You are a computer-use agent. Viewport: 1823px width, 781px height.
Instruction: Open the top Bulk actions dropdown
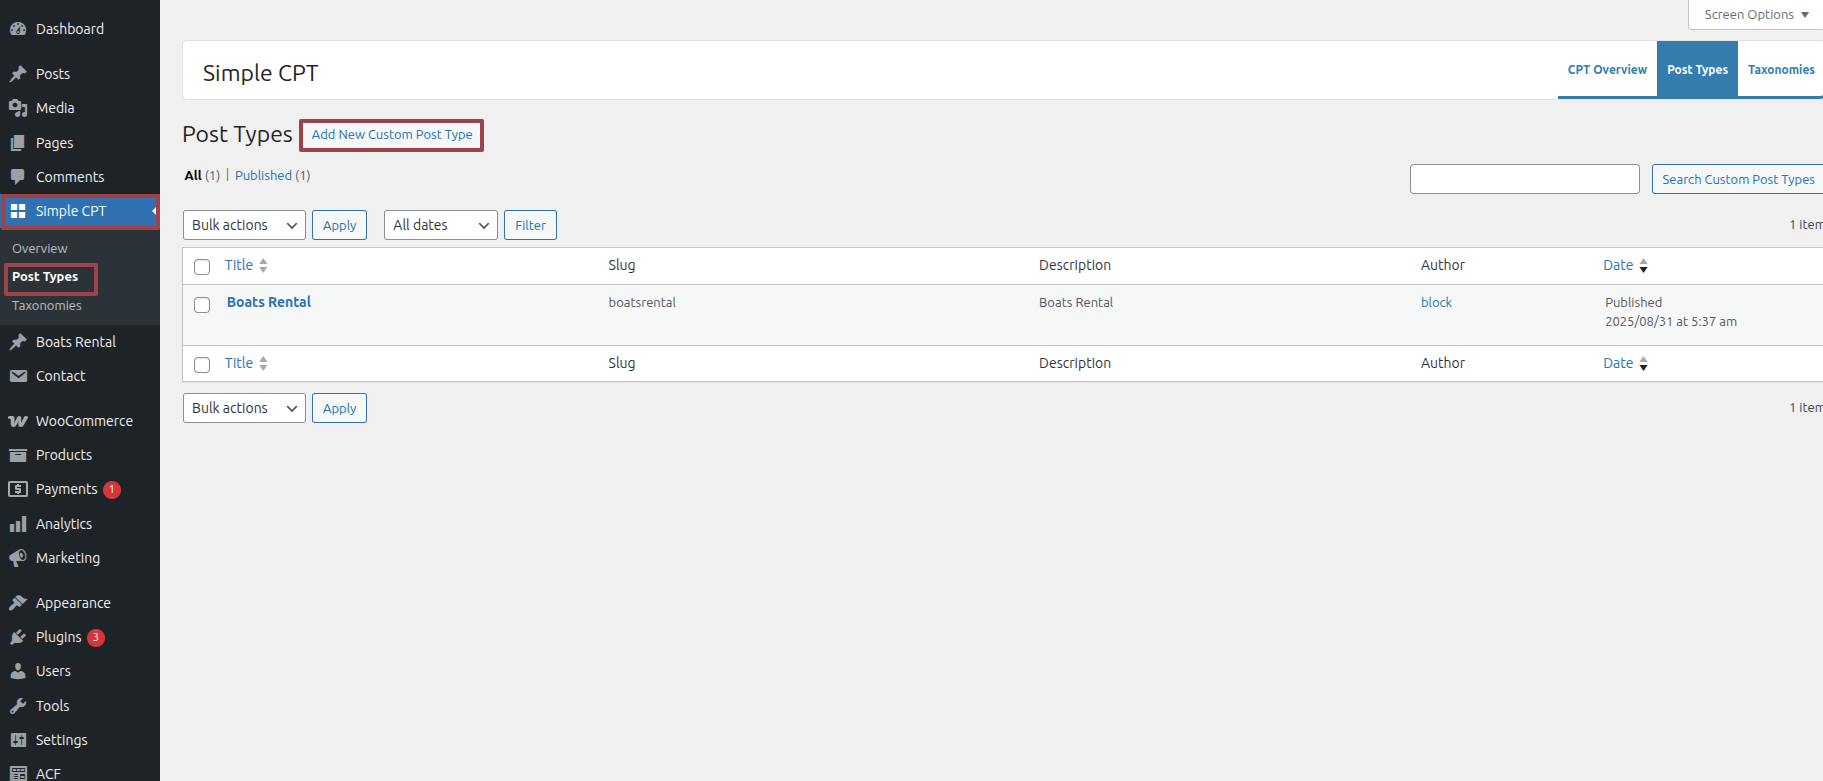(x=244, y=225)
